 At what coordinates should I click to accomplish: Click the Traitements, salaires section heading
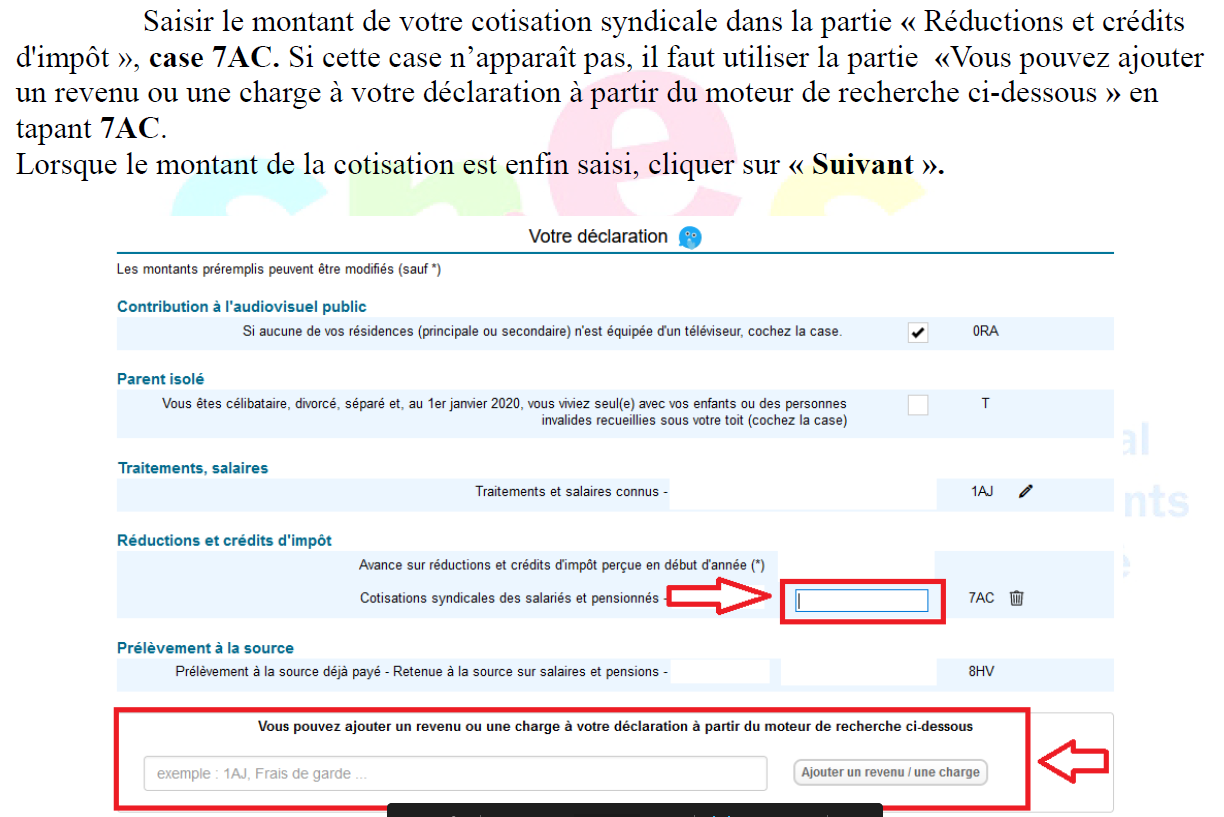(x=193, y=468)
